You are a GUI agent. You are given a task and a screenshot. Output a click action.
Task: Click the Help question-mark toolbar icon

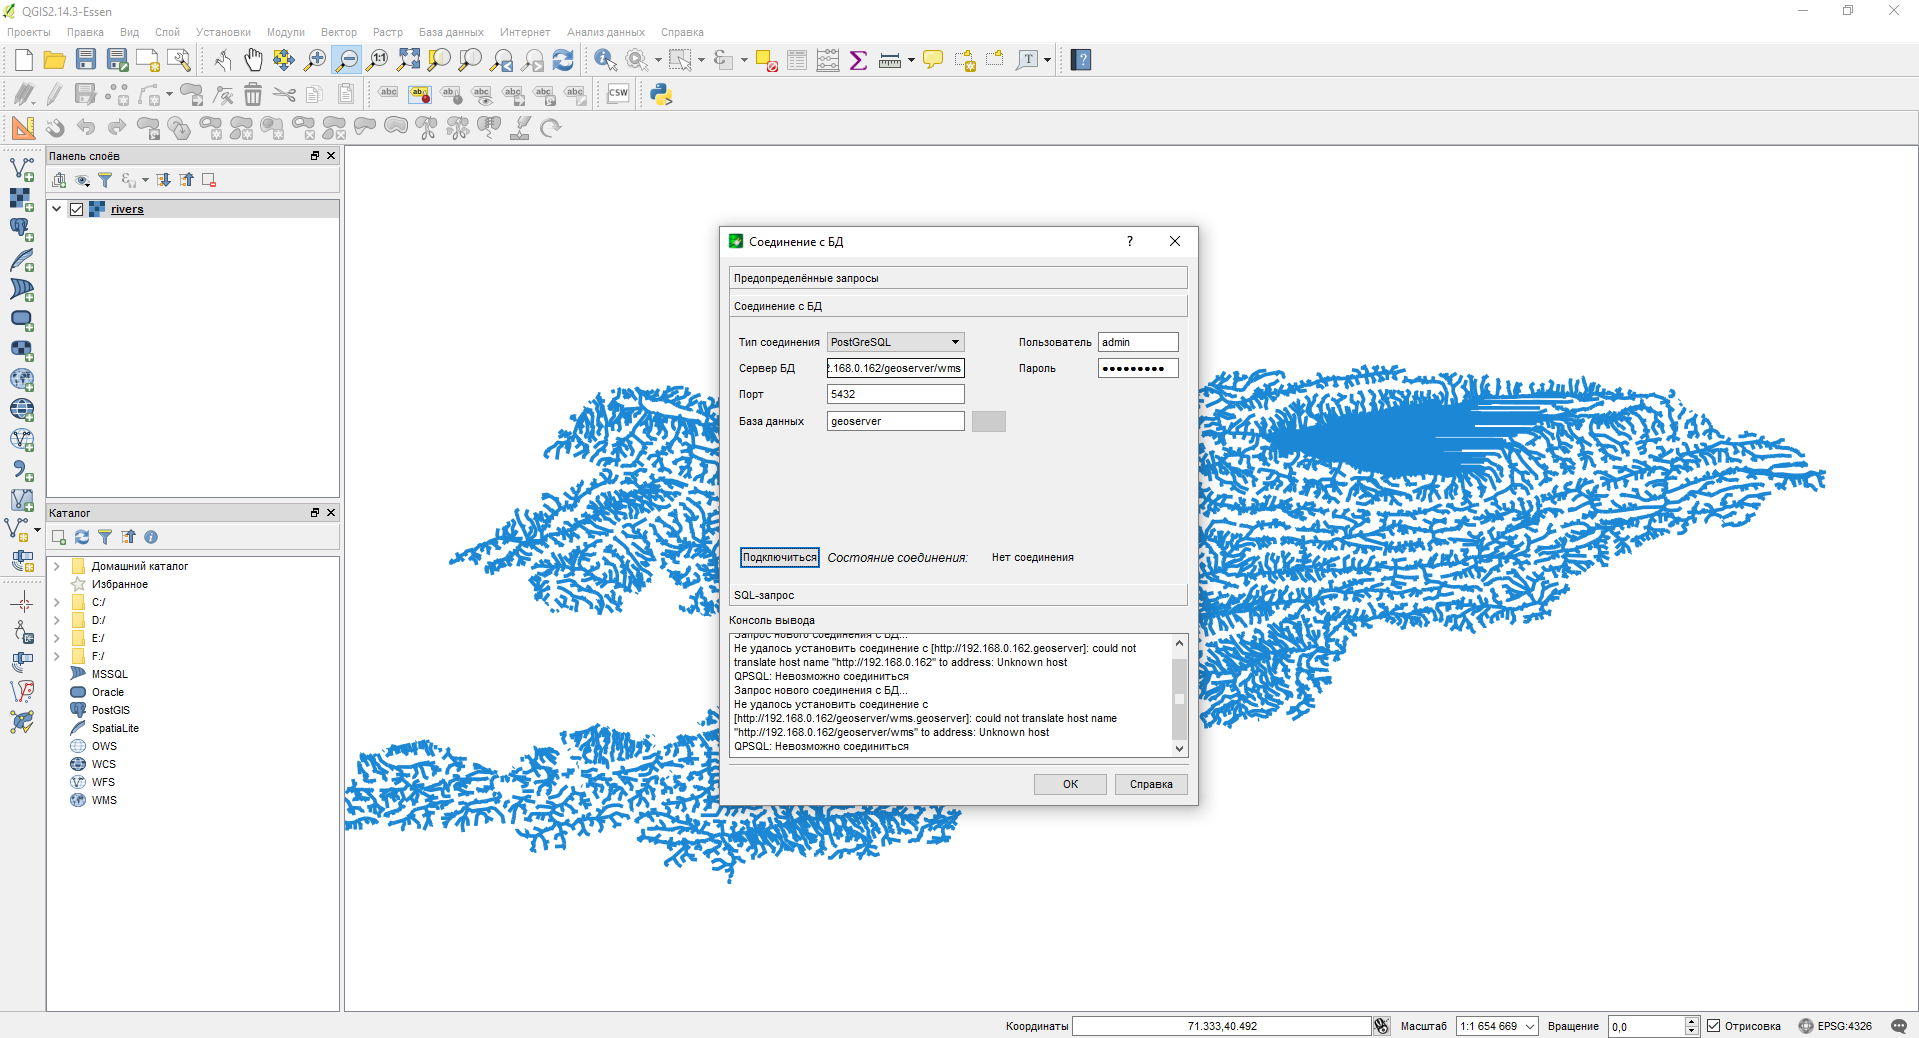1081,60
